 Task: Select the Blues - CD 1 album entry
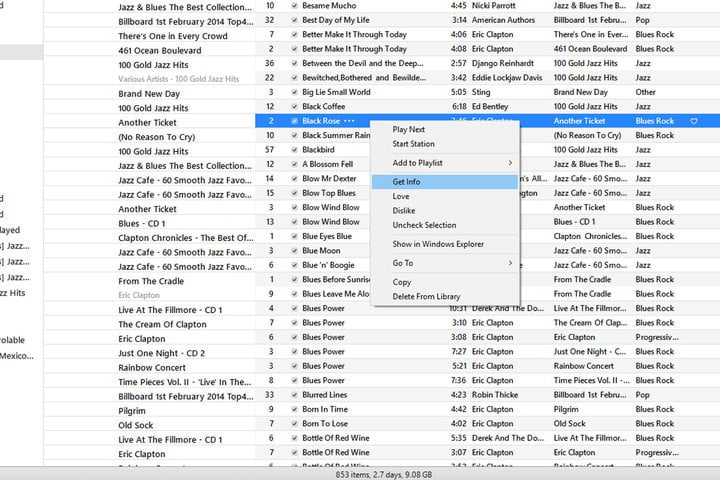coord(142,224)
